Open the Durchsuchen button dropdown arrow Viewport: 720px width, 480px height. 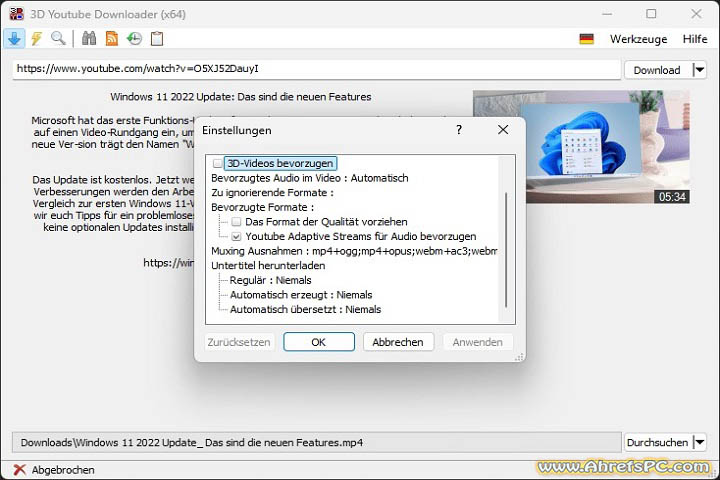(699, 442)
